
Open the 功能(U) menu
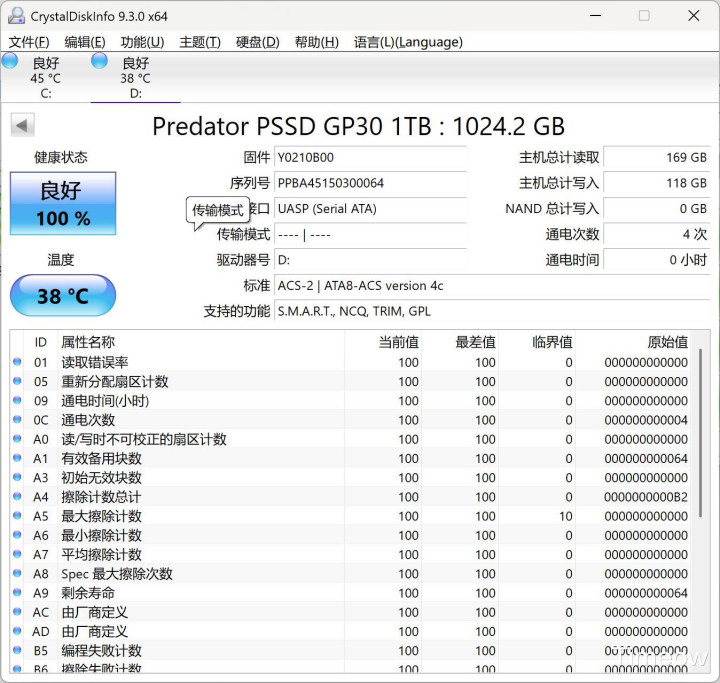[x=142, y=42]
